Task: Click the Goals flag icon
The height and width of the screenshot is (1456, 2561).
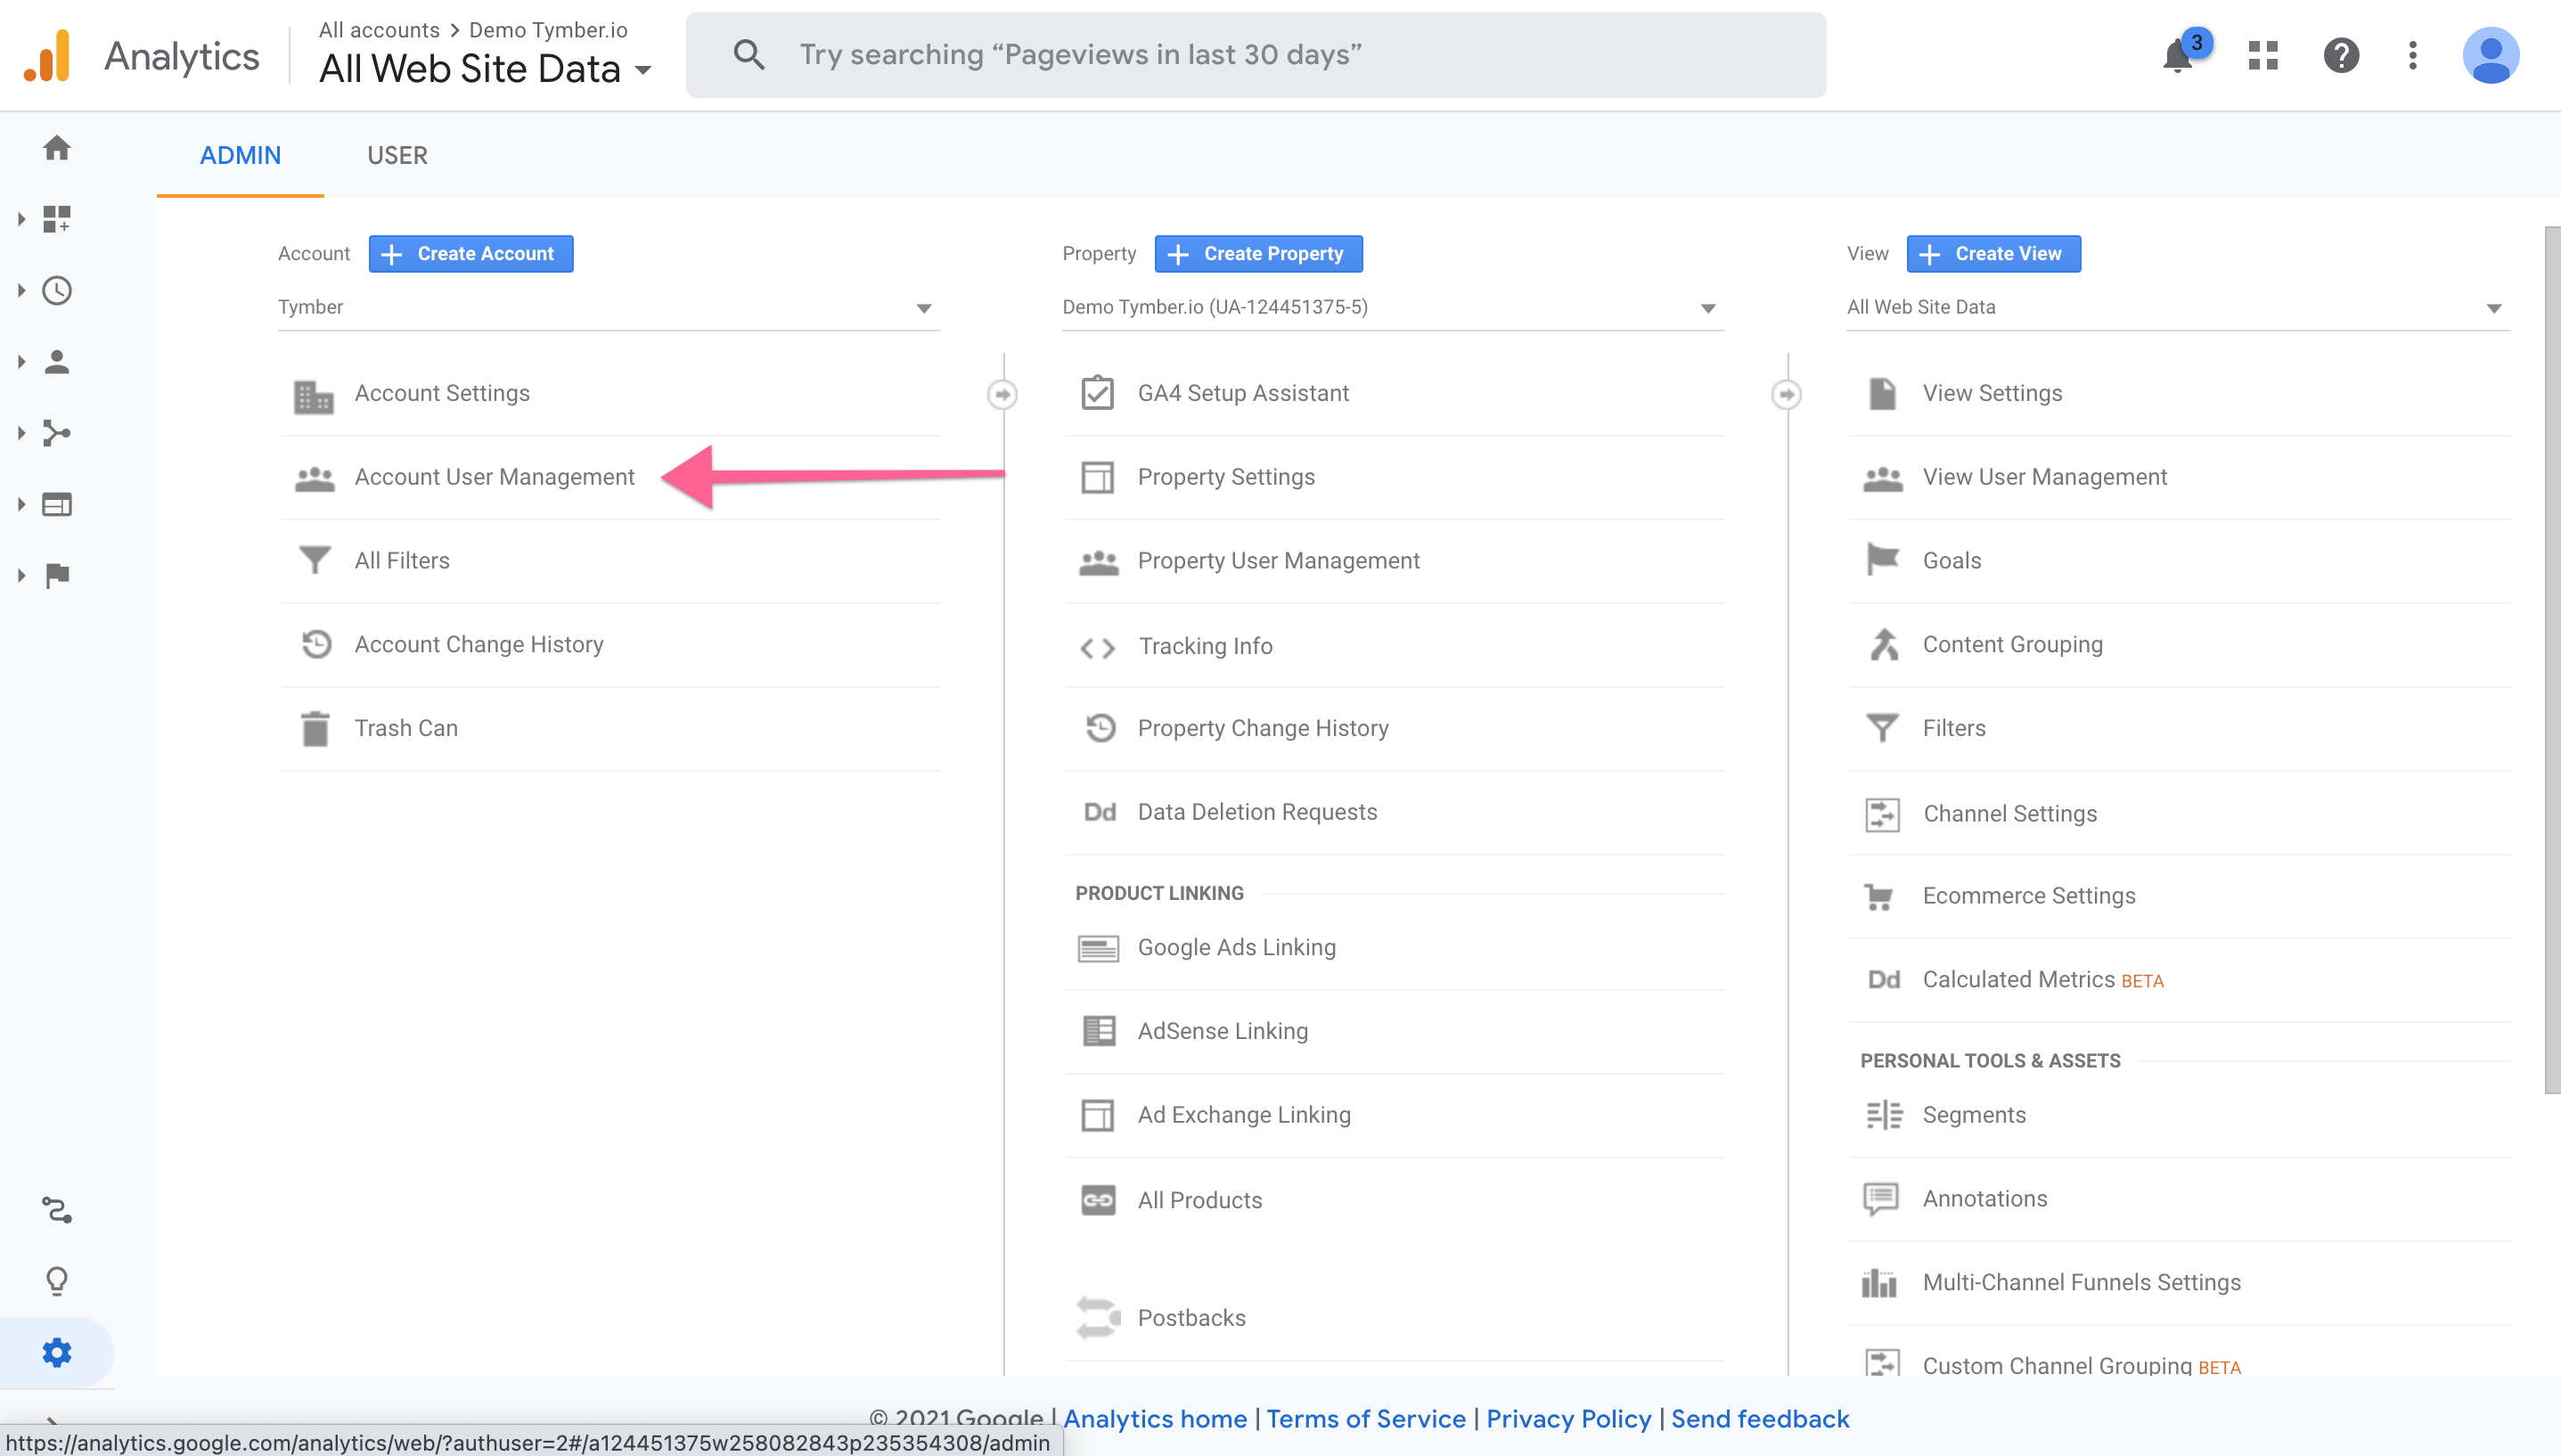Action: click(1882, 560)
